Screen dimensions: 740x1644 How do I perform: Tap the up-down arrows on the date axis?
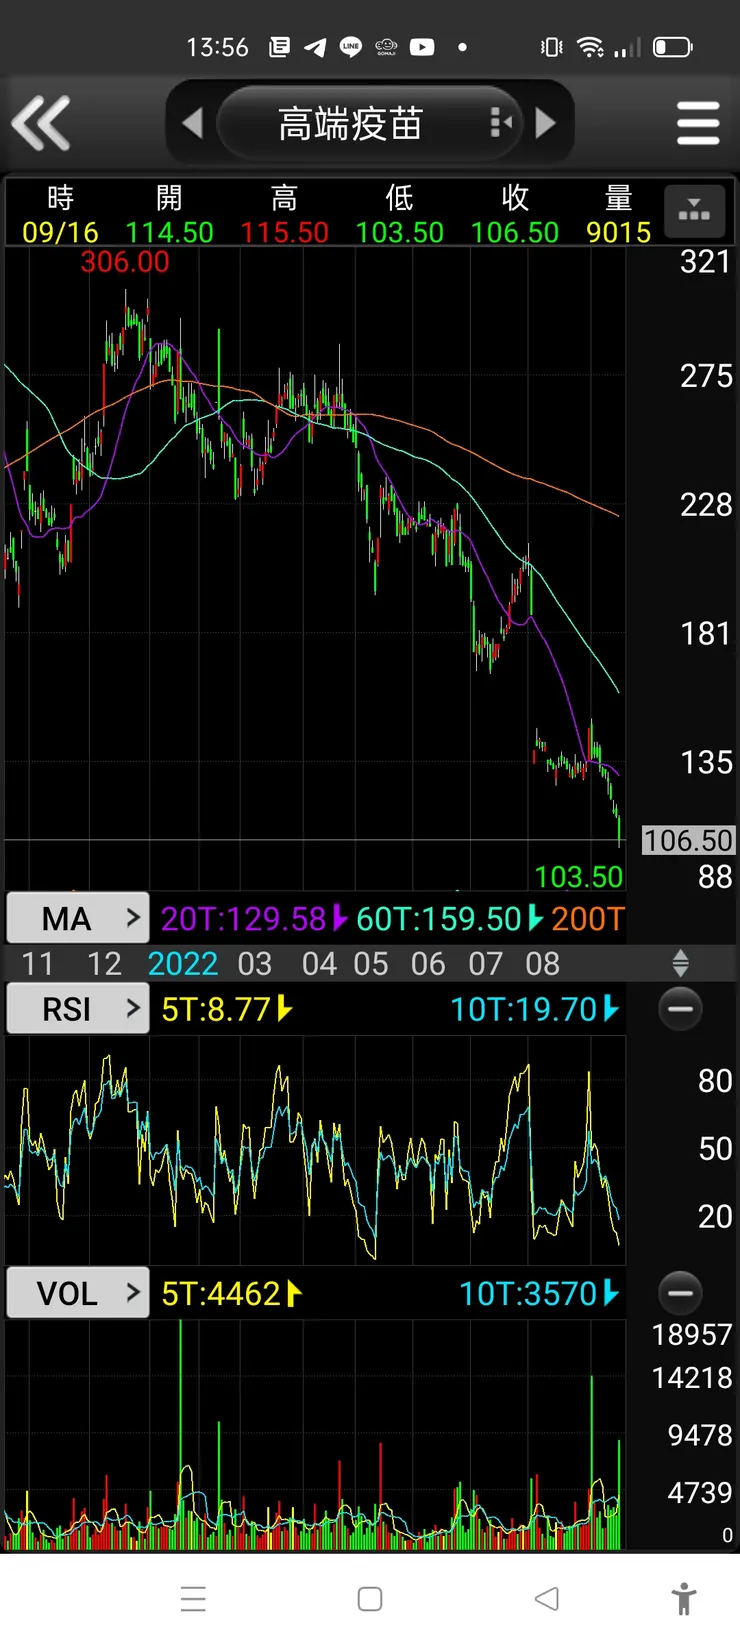point(681,964)
